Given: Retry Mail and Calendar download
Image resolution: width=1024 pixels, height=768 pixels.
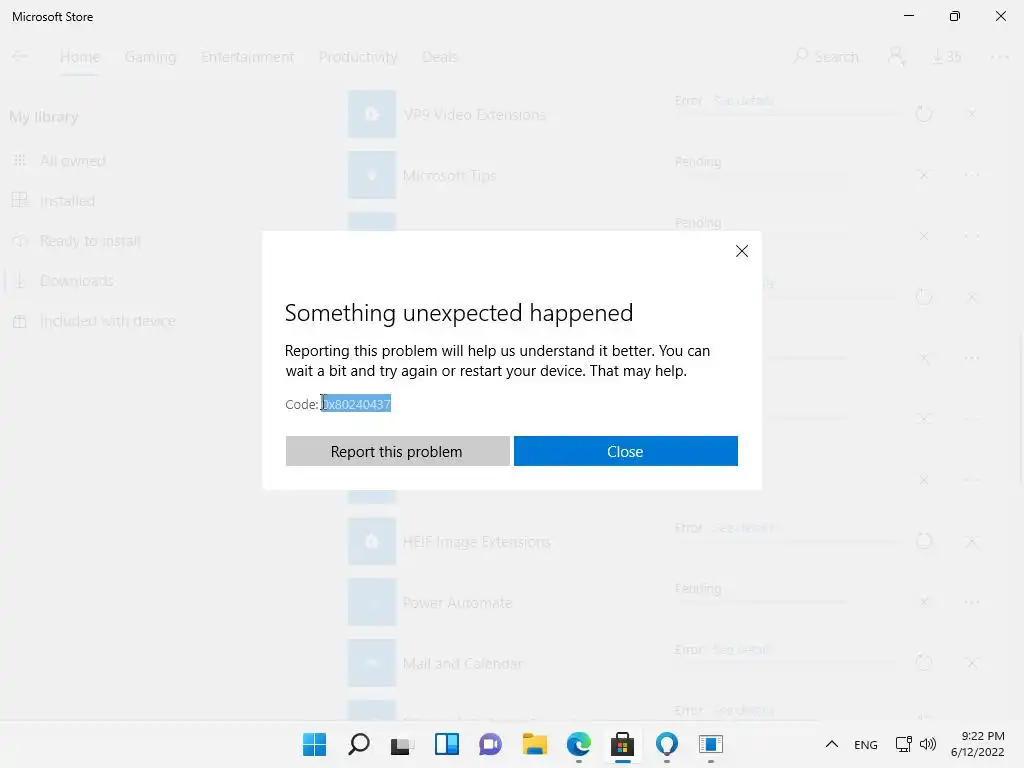Looking at the screenshot, I should coord(923,663).
